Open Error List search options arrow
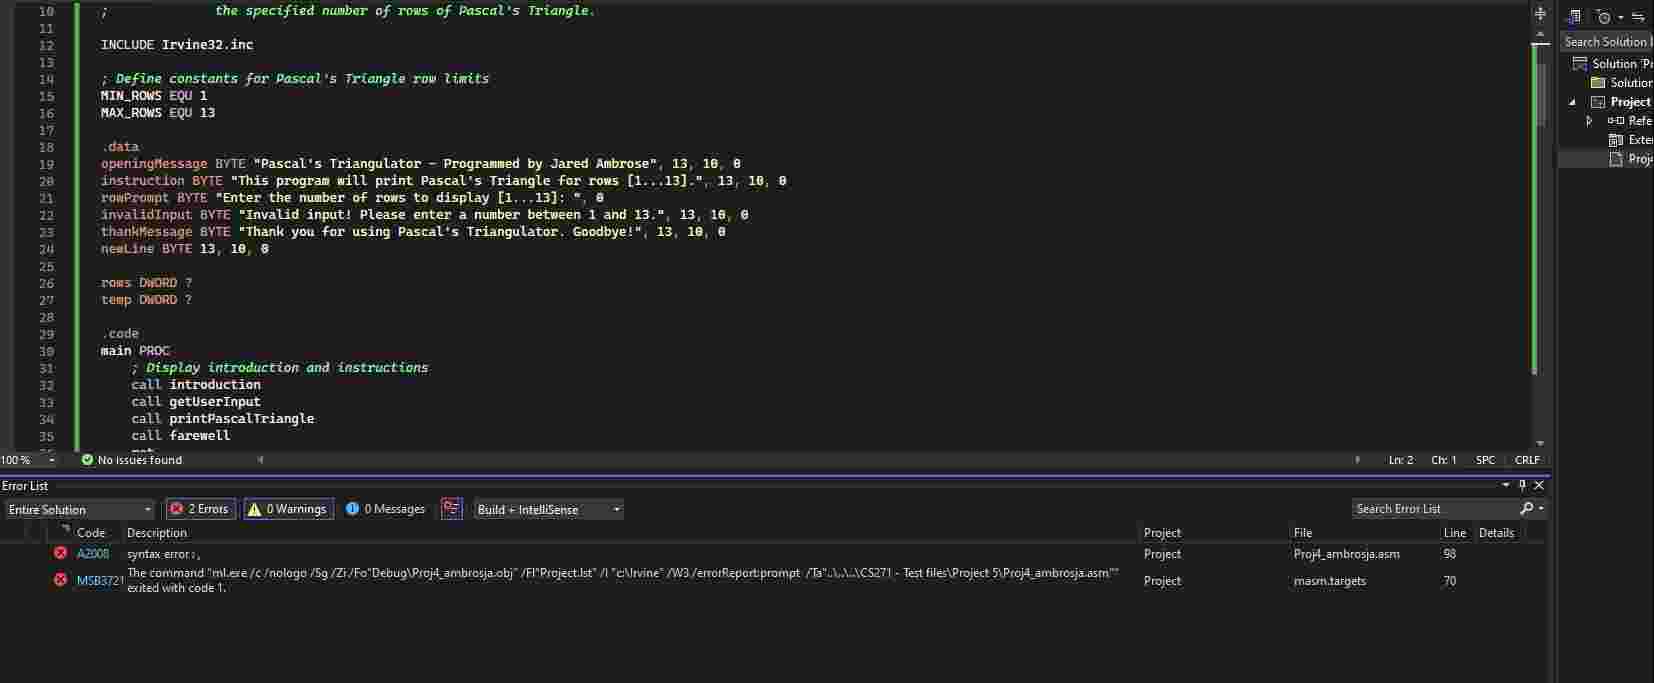The height and width of the screenshot is (683, 1654). tap(1541, 509)
